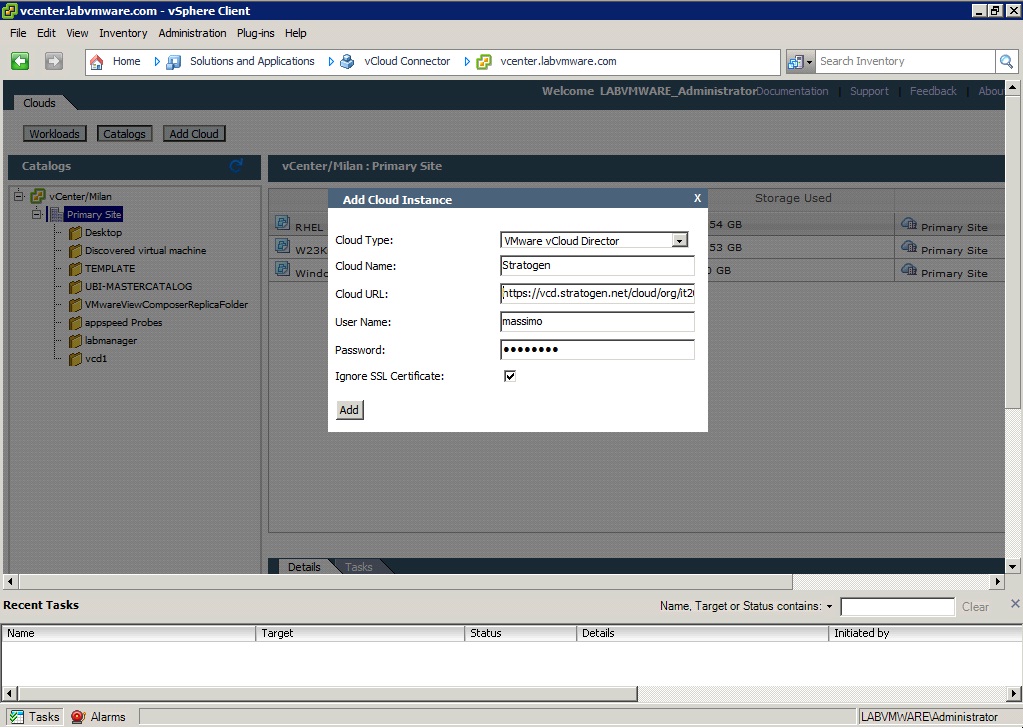The height and width of the screenshot is (728, 1023).
Task: Click the magnifier search inventory icon
Action: (1006, 61)
